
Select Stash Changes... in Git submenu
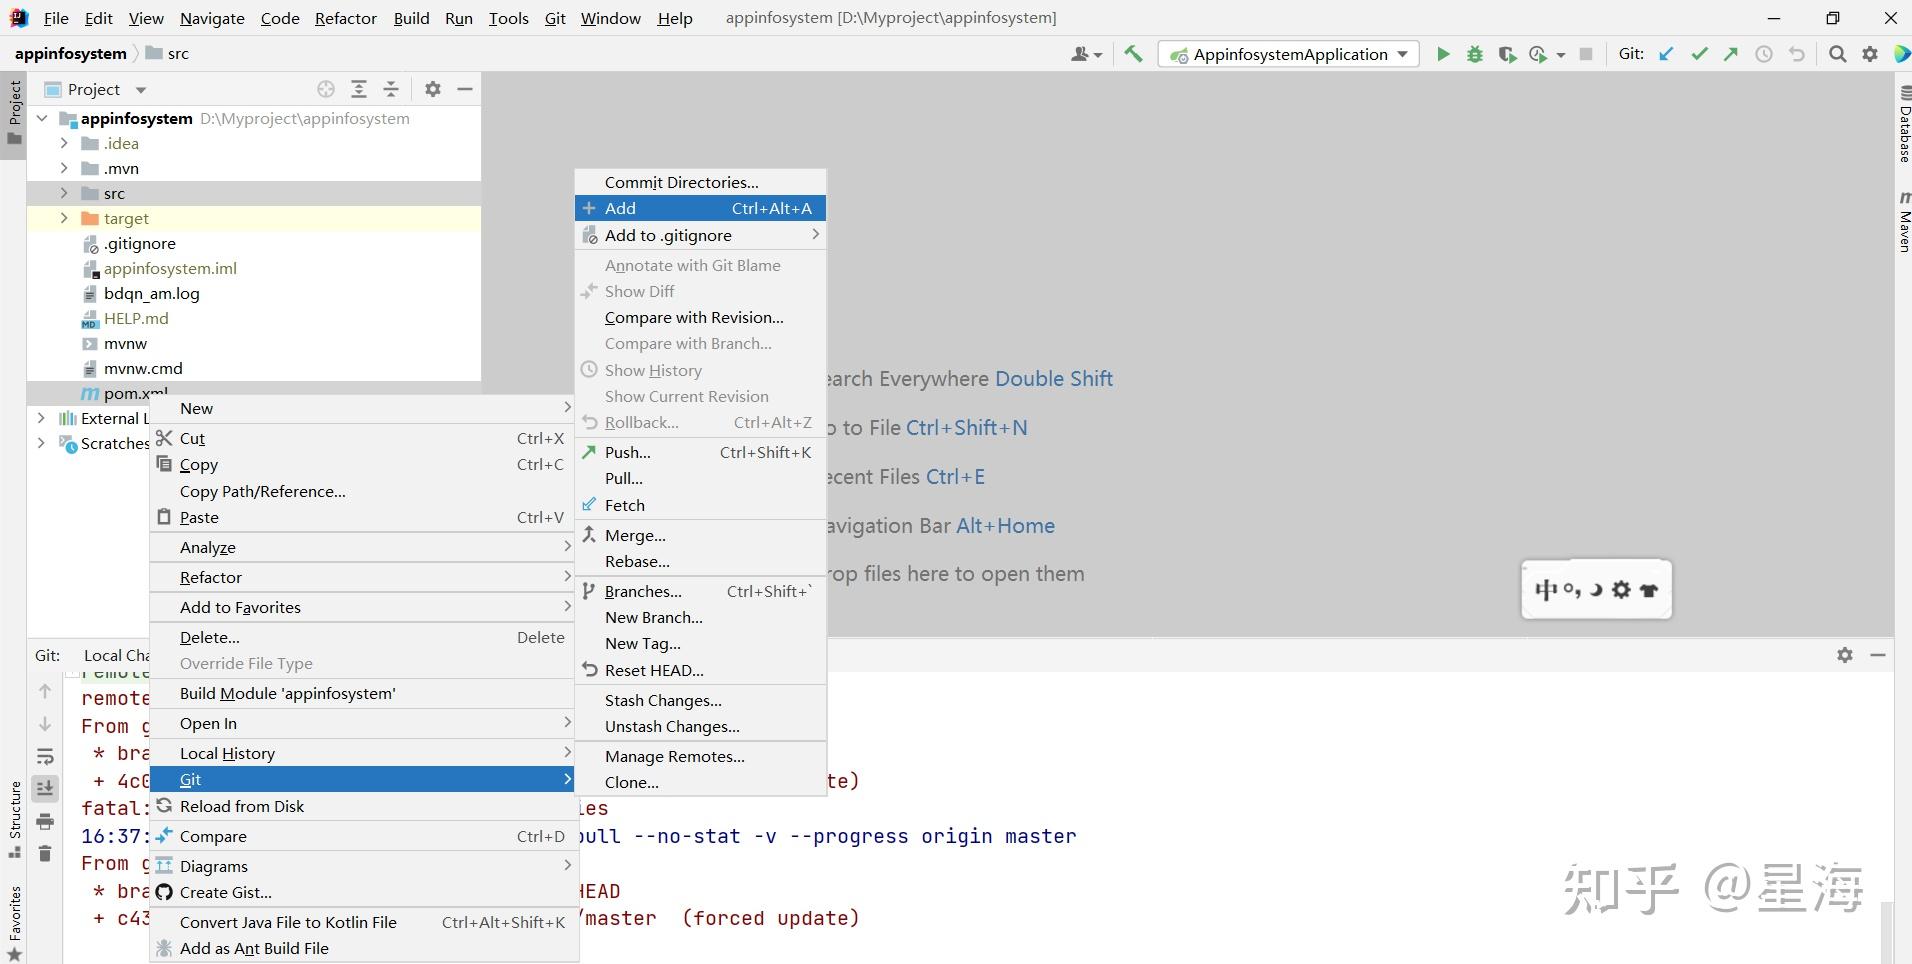(x=700, y=700)
